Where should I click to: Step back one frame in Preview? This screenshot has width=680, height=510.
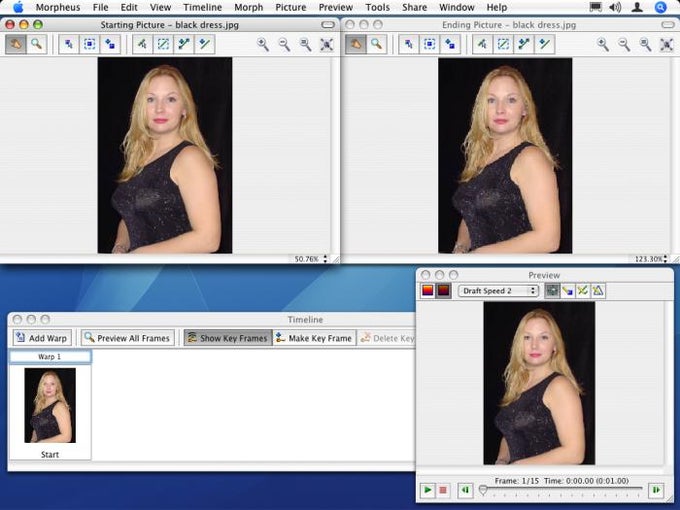coord(465,490)
